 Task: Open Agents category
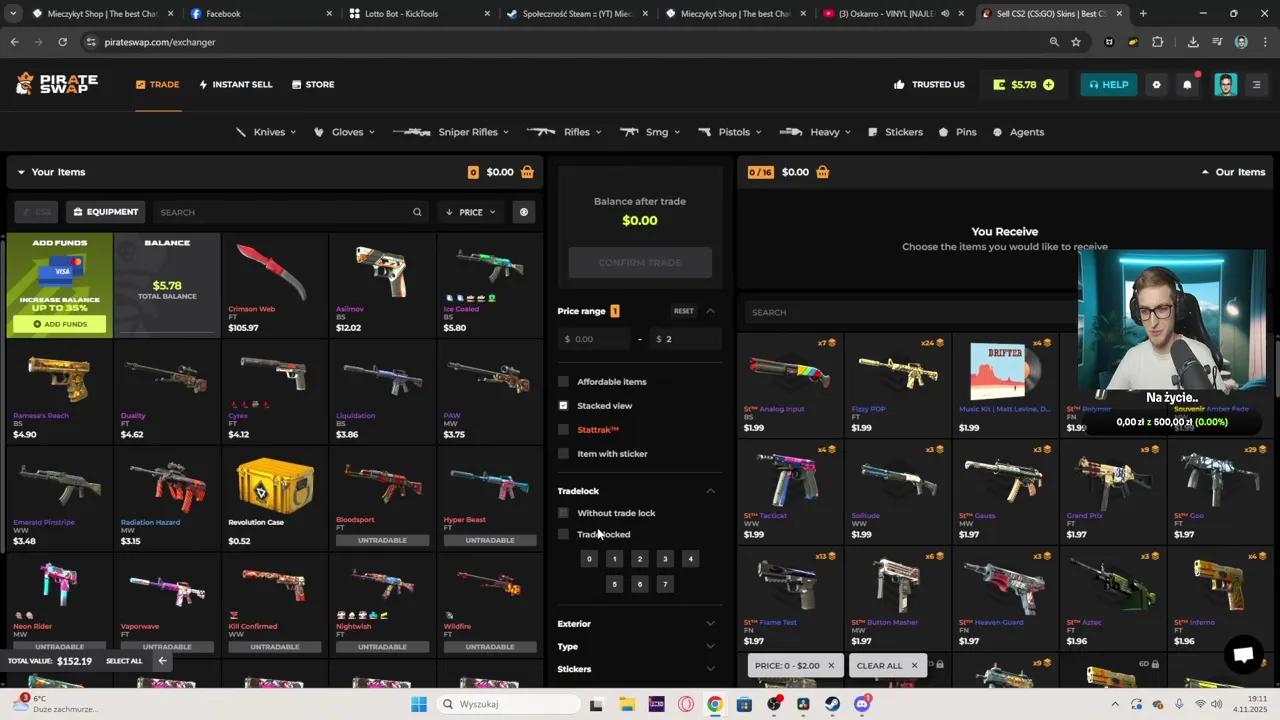(1018, 132)
